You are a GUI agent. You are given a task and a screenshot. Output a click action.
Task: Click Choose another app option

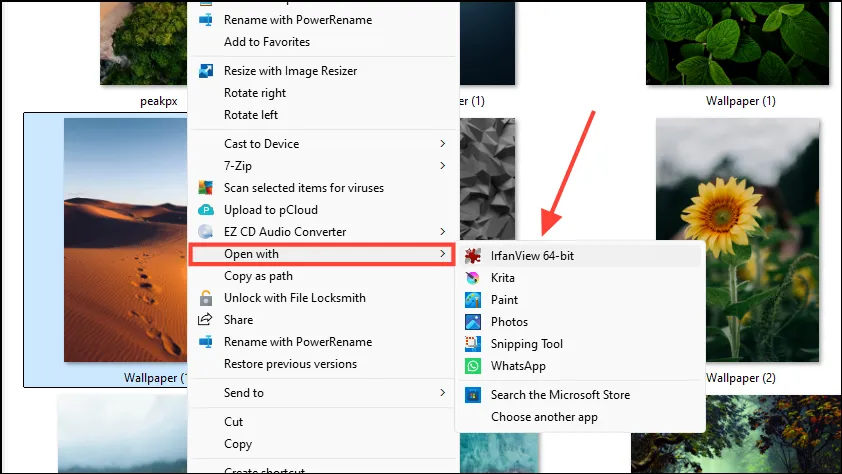(544, 417)
